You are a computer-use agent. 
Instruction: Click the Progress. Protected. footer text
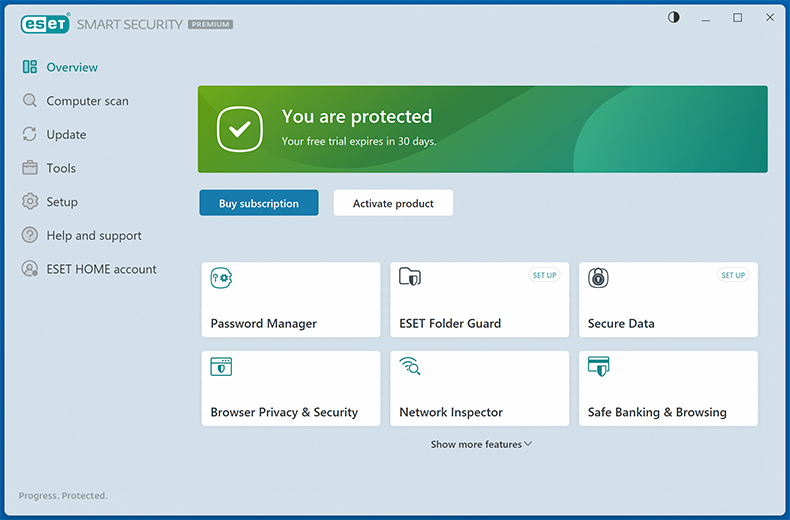(x=63, y=495)
